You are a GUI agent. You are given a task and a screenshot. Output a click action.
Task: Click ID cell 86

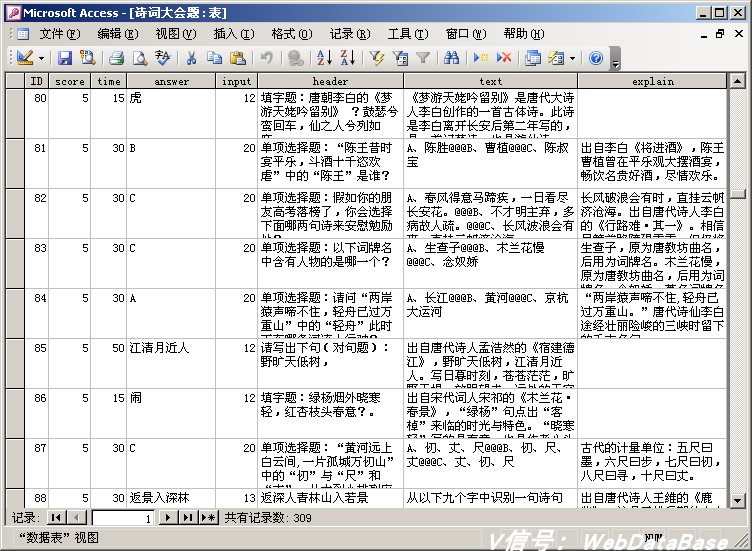pyautogui.click(x=36, y=413)
